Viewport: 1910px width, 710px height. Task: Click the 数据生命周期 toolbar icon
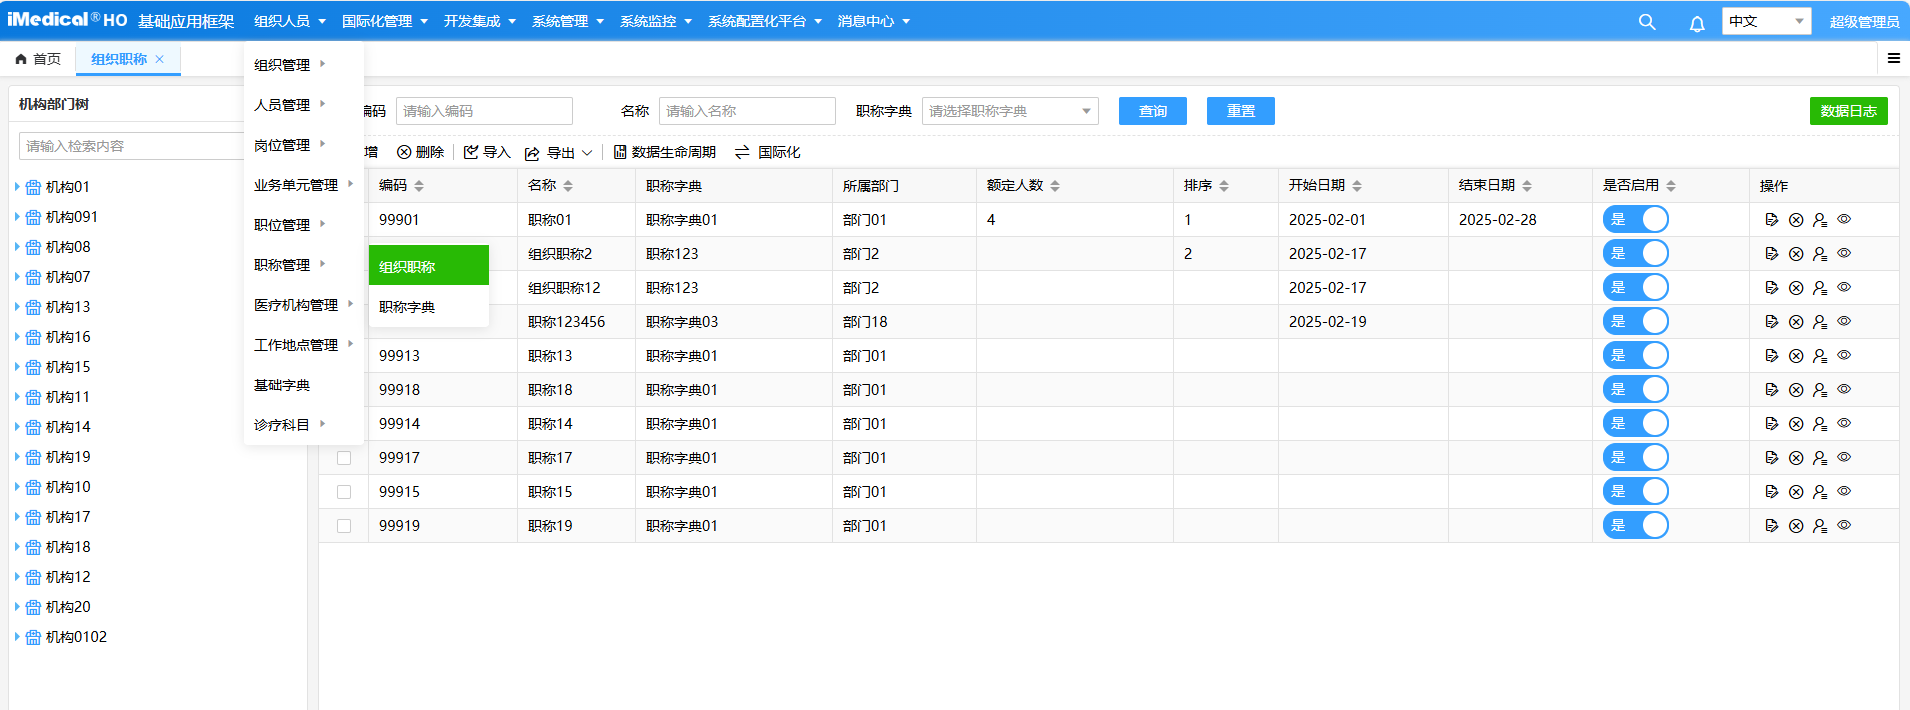[620, 152]
